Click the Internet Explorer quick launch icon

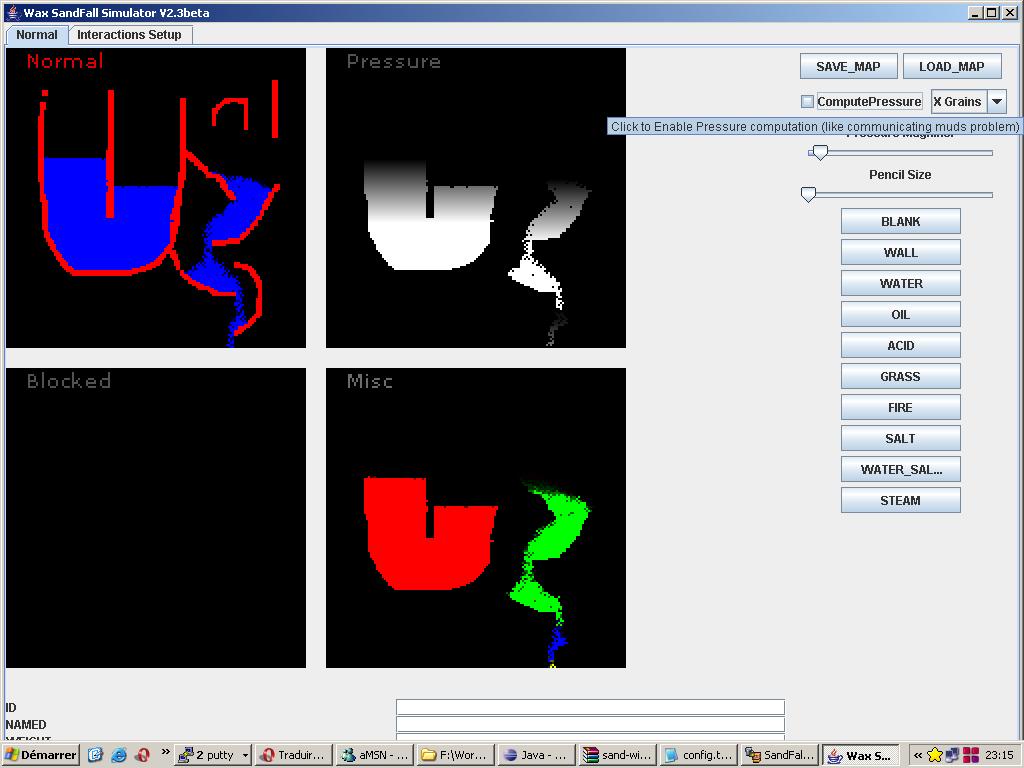(119, 755)
